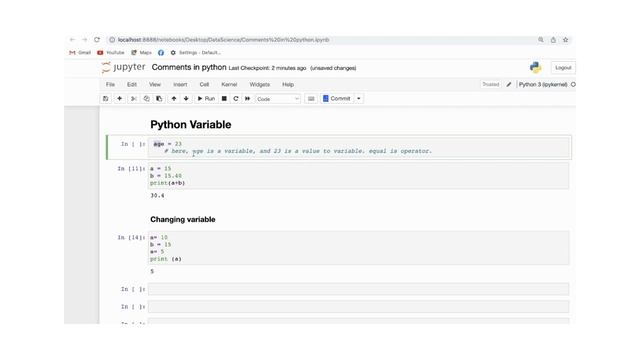Image resolution: width=640 pixels, height=360 pixels.
Task: Open command palette keyboard icon
Action: pos(311,98)
